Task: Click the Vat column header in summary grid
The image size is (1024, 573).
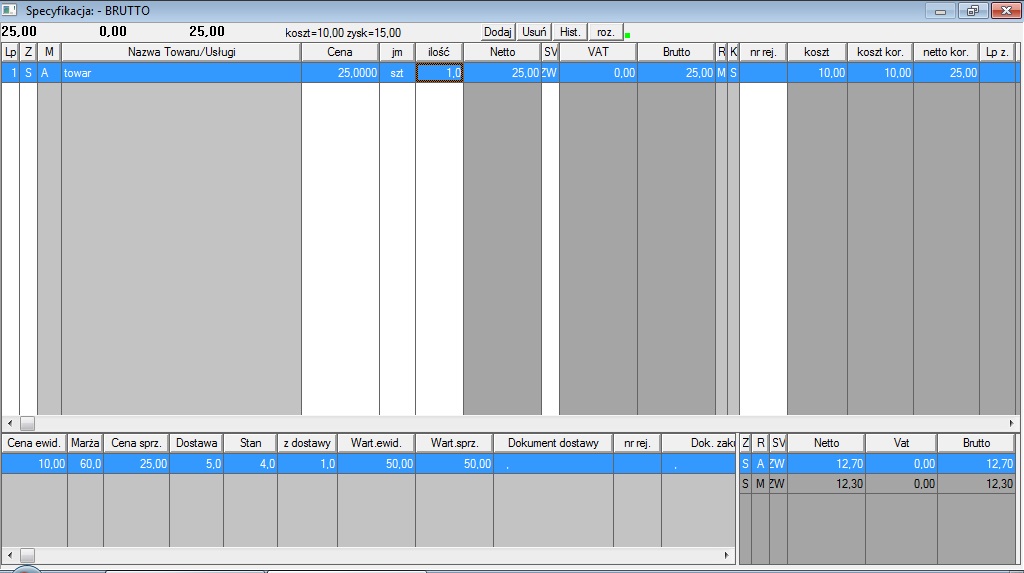Action: [900, 443]
